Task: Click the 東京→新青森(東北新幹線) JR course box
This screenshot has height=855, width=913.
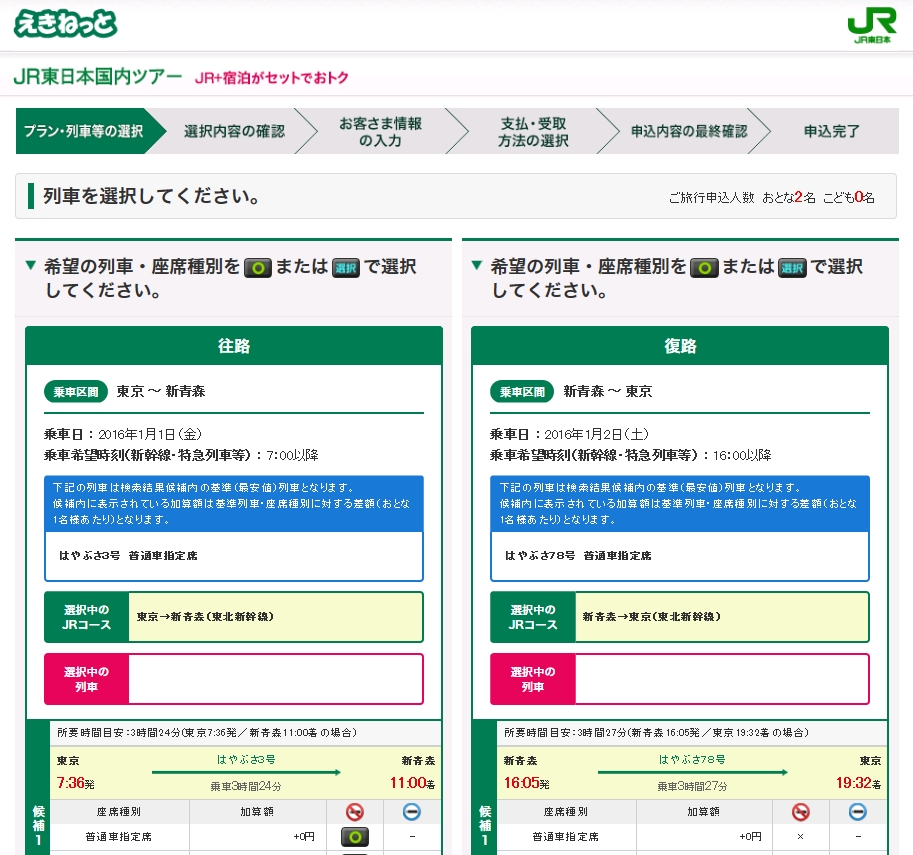Action: tap(275, 617)
